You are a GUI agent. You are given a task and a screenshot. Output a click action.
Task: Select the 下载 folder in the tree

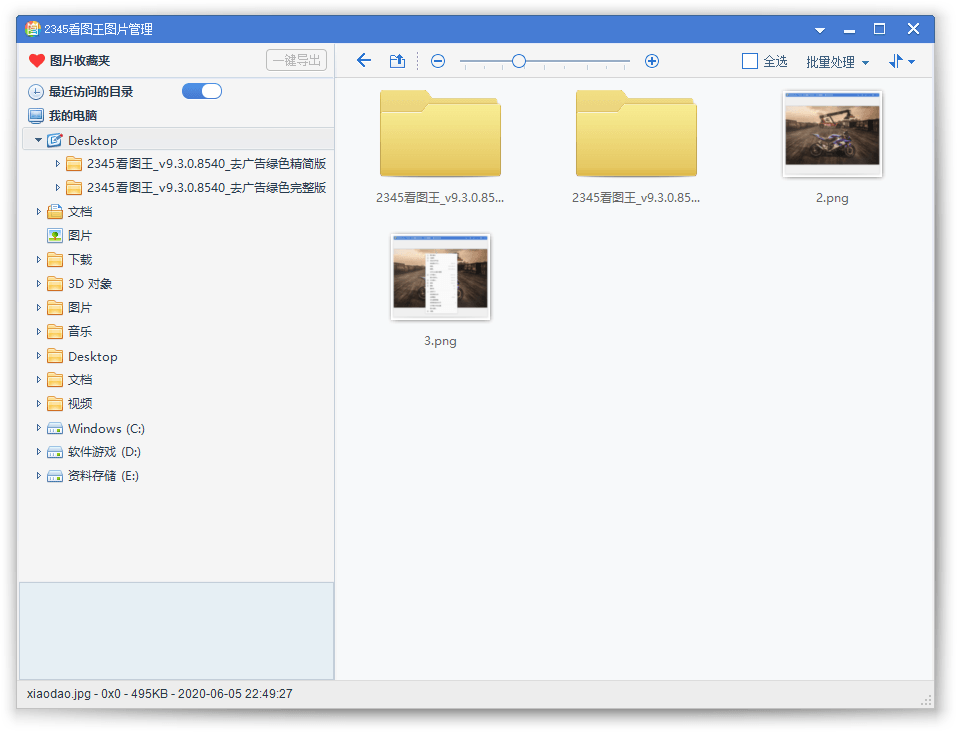[x=80, y=259]
